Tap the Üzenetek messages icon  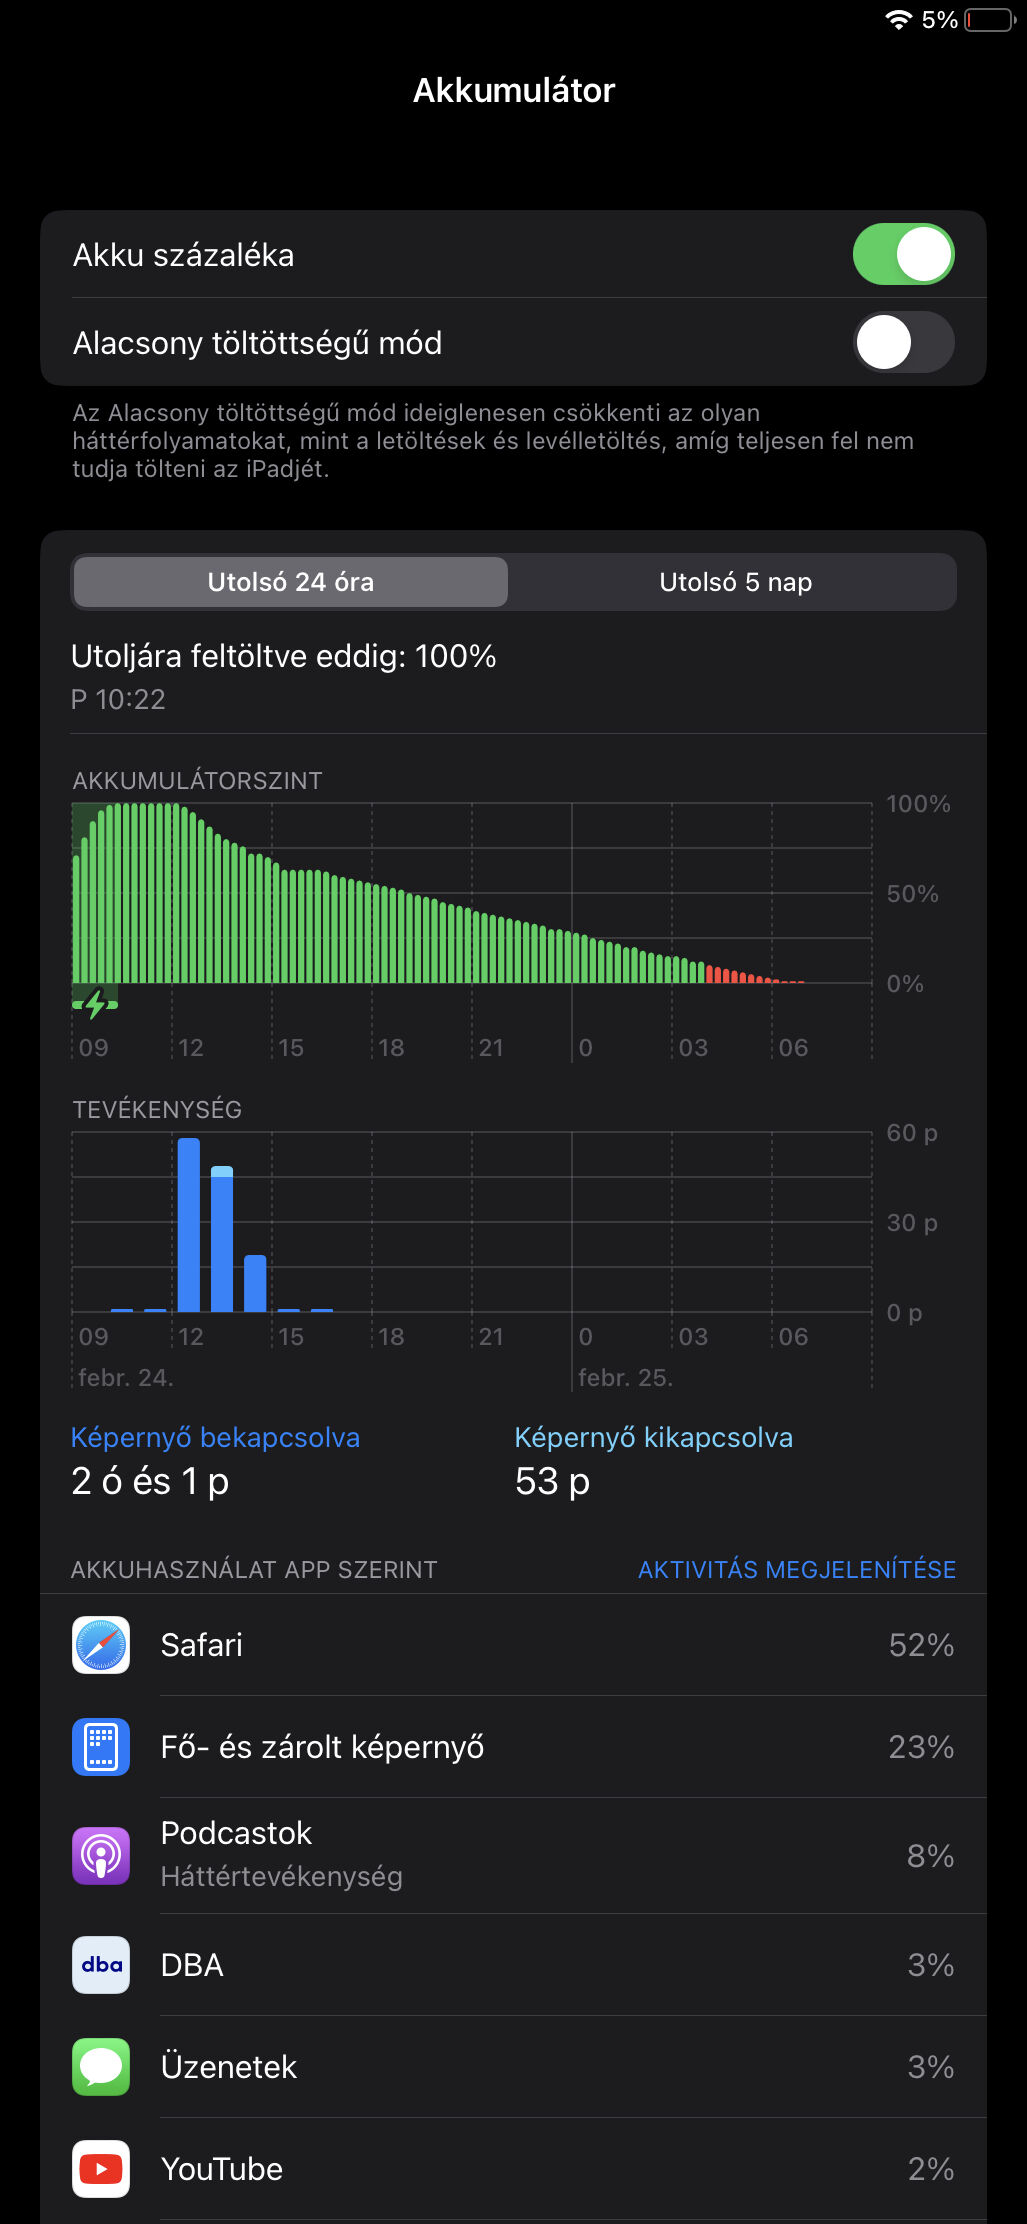coord(101,2067)
